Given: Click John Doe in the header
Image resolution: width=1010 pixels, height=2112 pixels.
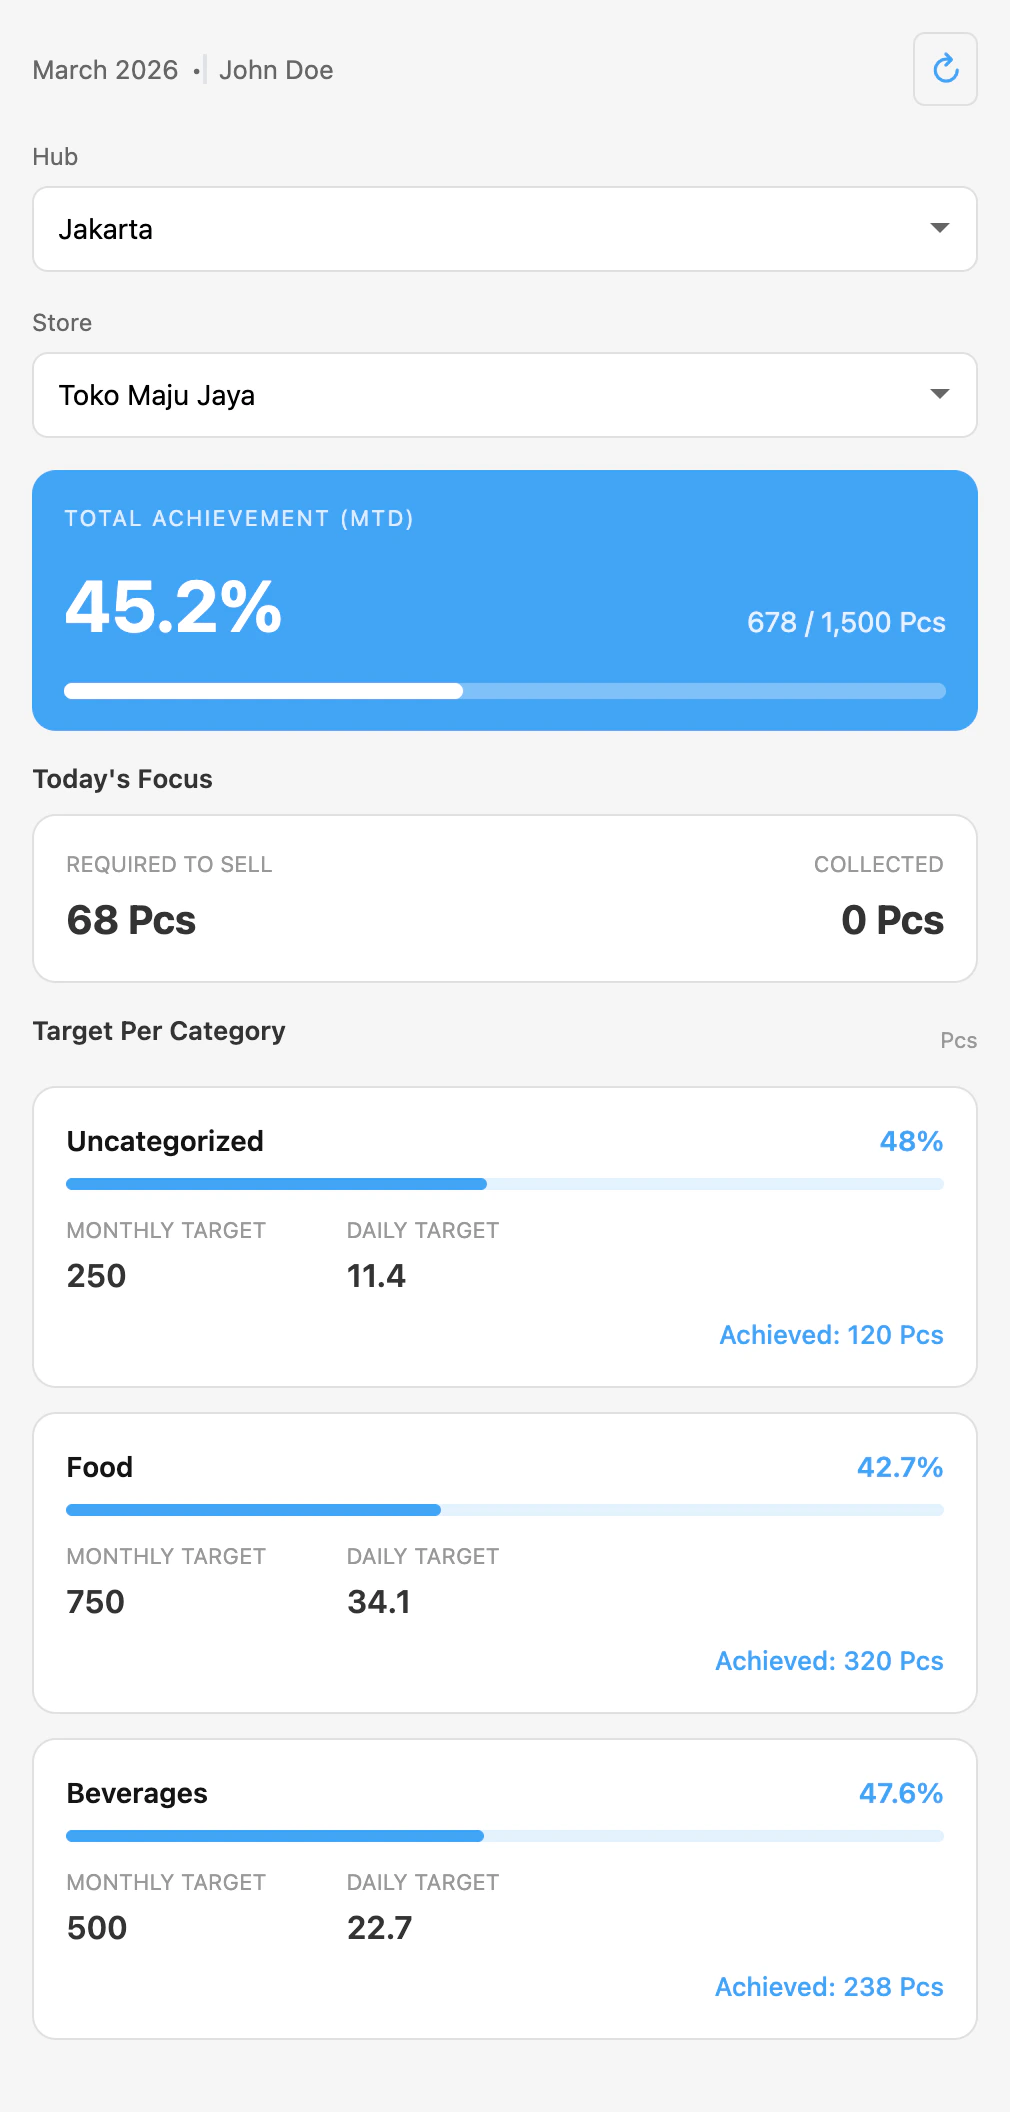Looking at the screenshot, I should point(276,69).
